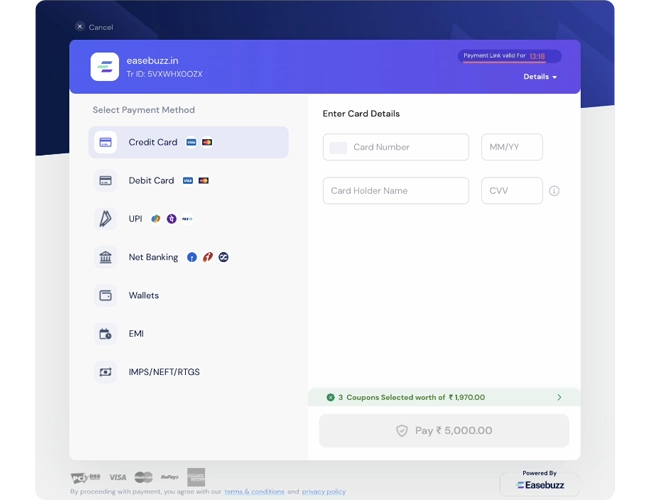The height and width of the screenshot is (500, 650).
Task: Click the Mastercard badge beside Debit Card
Action: coord(204,180)
